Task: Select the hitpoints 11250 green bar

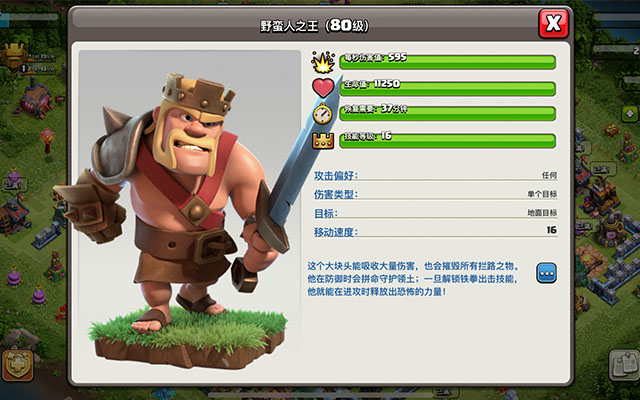Action: (x=447, y=88)
